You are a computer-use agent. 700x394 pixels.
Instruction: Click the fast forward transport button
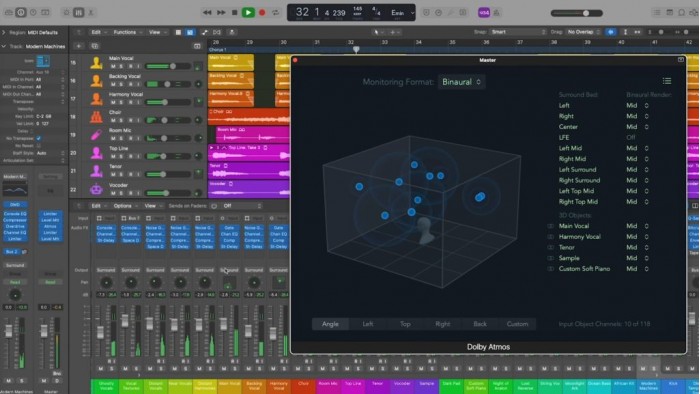(x=221, y=12)
